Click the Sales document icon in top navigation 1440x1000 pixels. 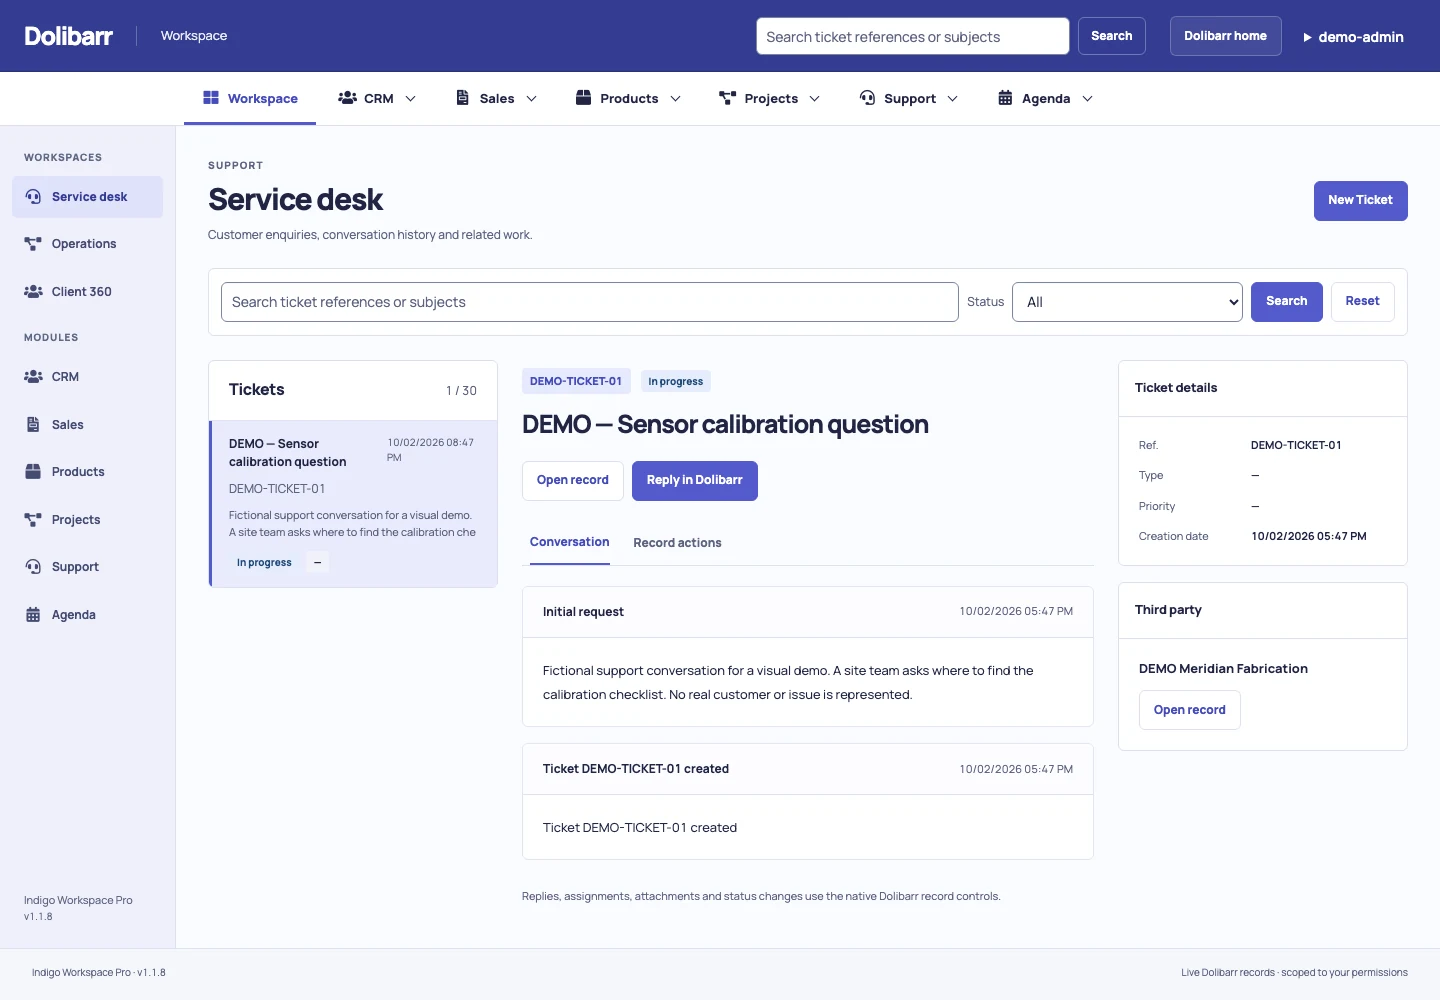pos(463,98)
